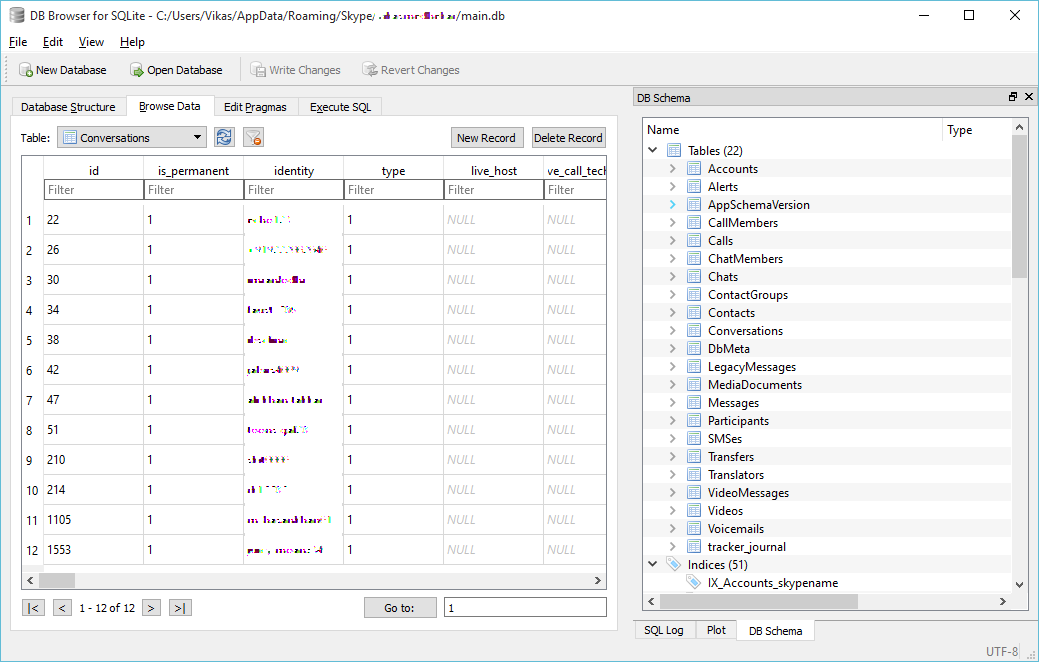The height and width of the screenshot is (662, 1039).
Task: Click the New Database toolbar icon
Action: (x=26, y=70)
